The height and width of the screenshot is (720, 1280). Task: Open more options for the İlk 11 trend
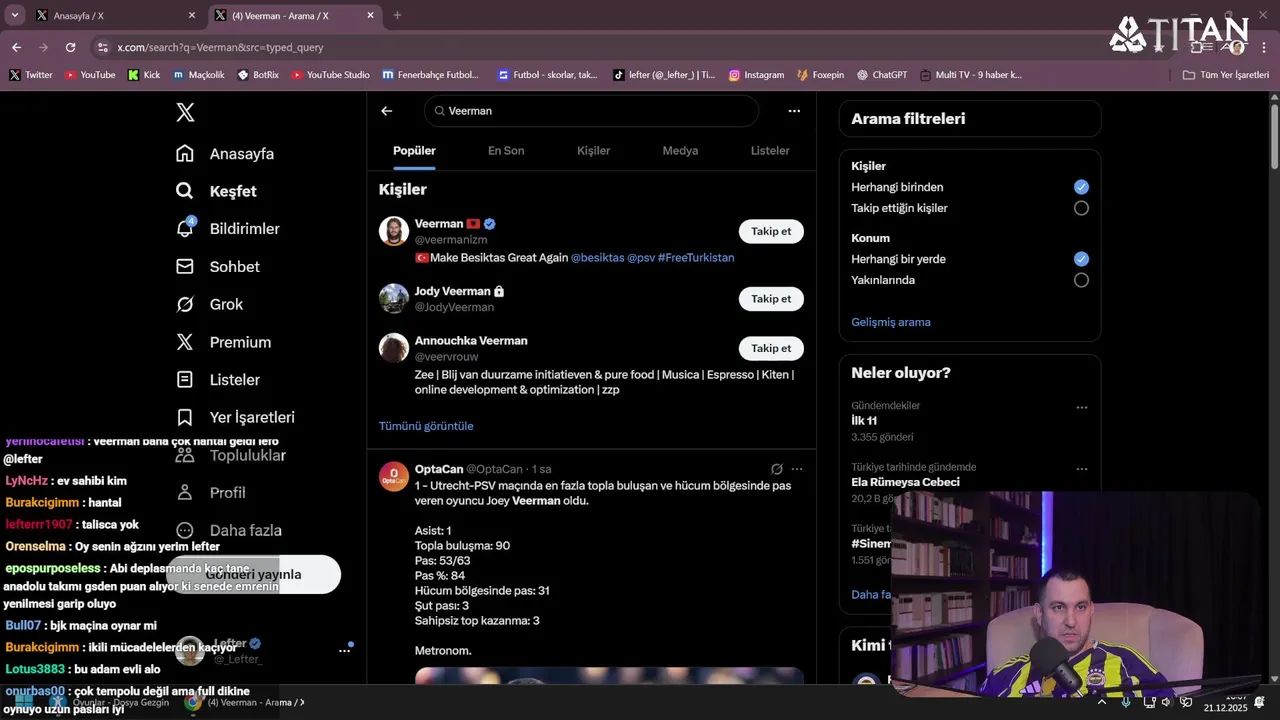(1081, 407)
